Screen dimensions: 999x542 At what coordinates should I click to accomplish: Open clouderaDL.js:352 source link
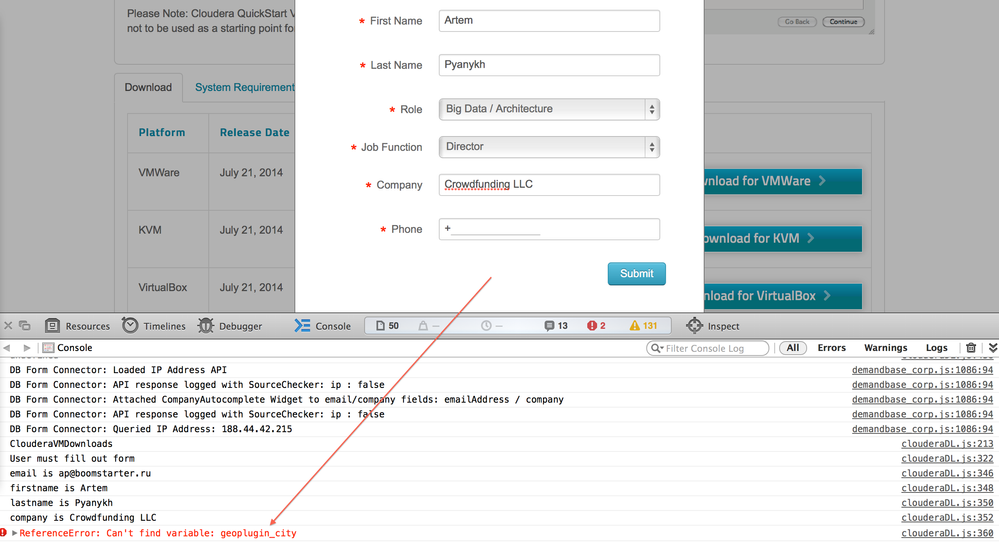947,518
